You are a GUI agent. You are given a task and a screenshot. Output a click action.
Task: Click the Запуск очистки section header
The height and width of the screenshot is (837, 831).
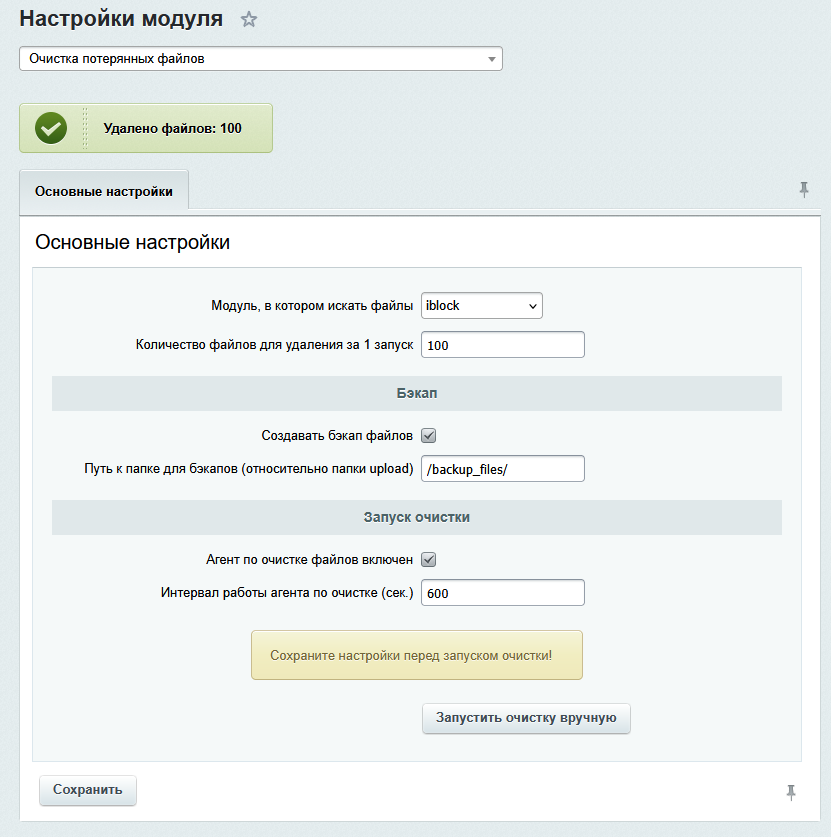pyautogui.click(x=416, y=518)
